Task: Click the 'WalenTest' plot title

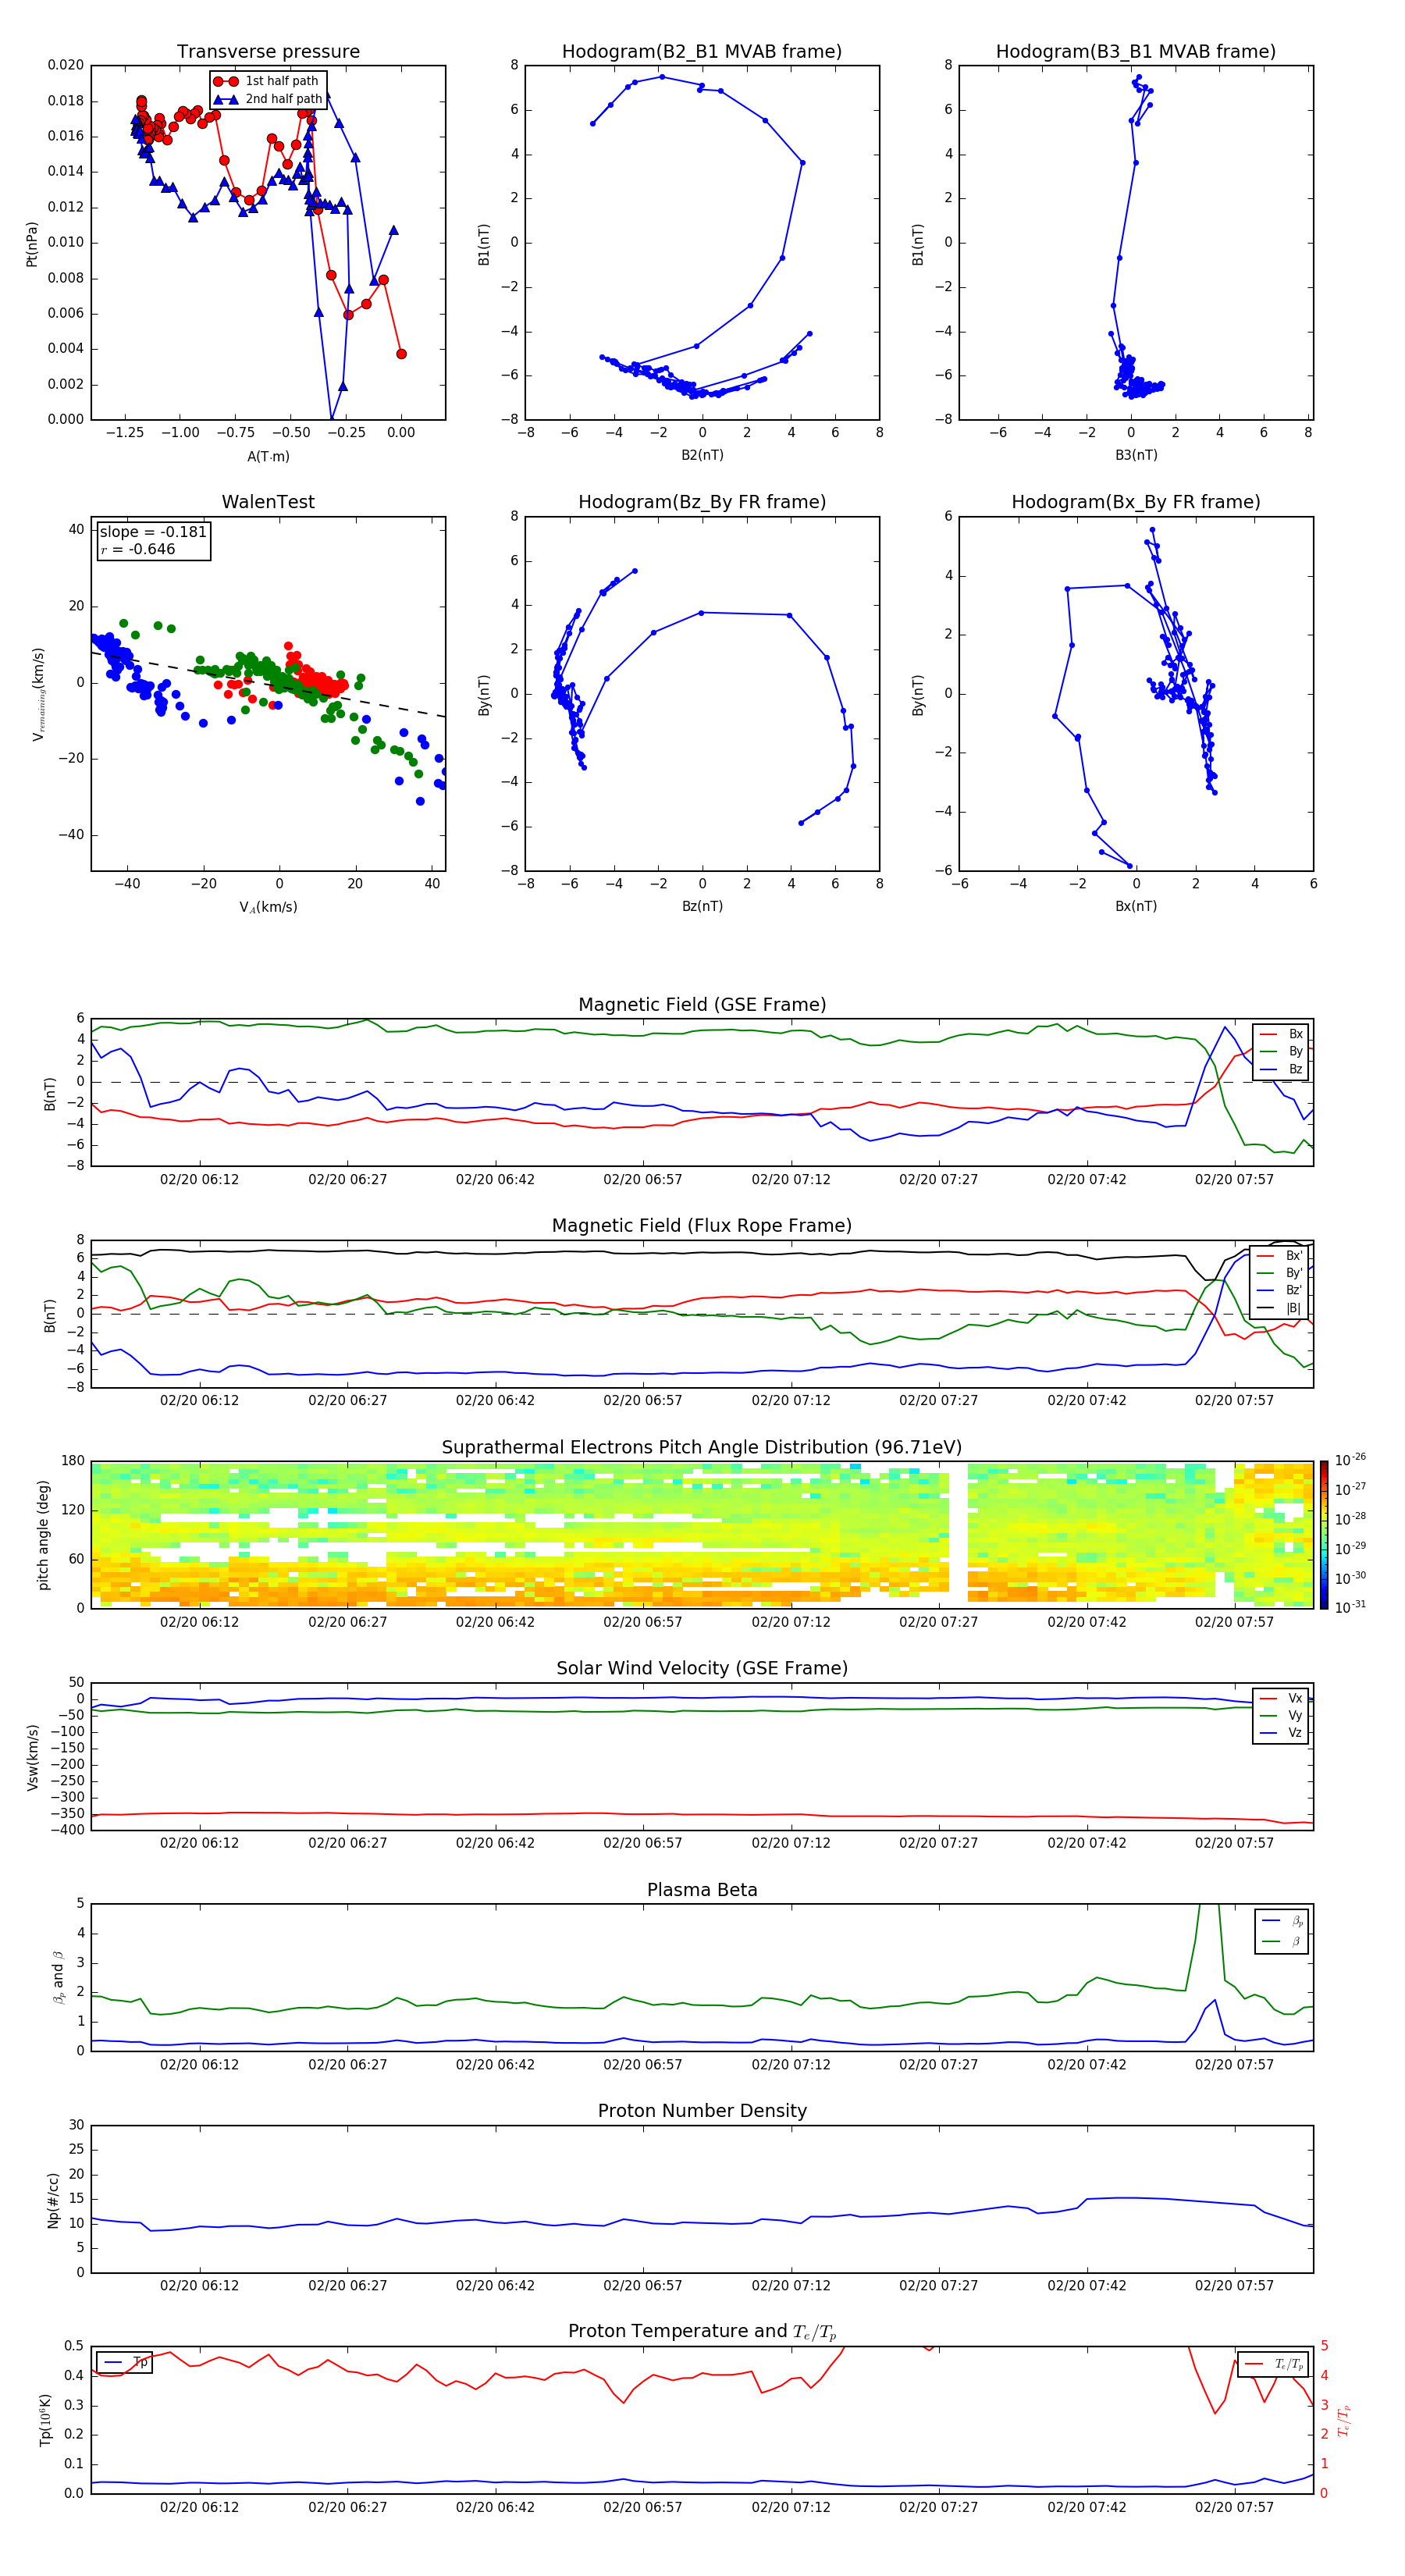Action: pos(268,502)
